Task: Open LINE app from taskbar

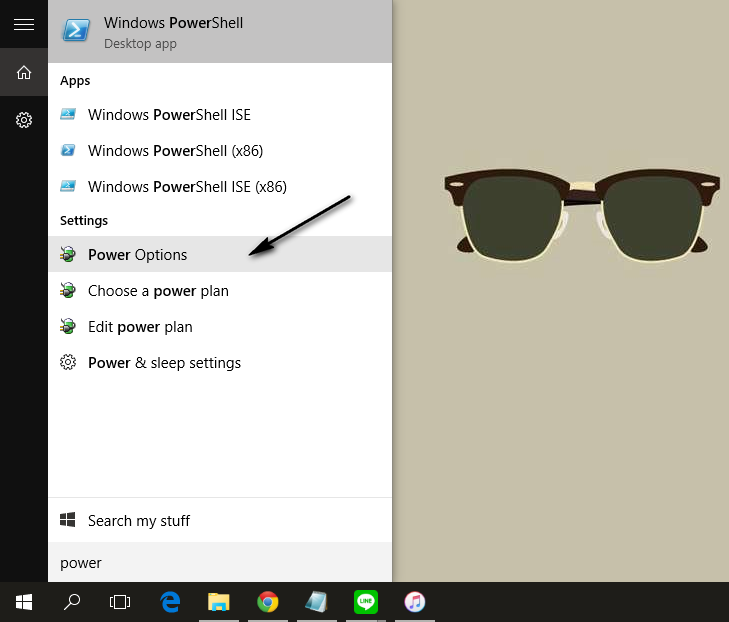Action: (x=366, y=602)
